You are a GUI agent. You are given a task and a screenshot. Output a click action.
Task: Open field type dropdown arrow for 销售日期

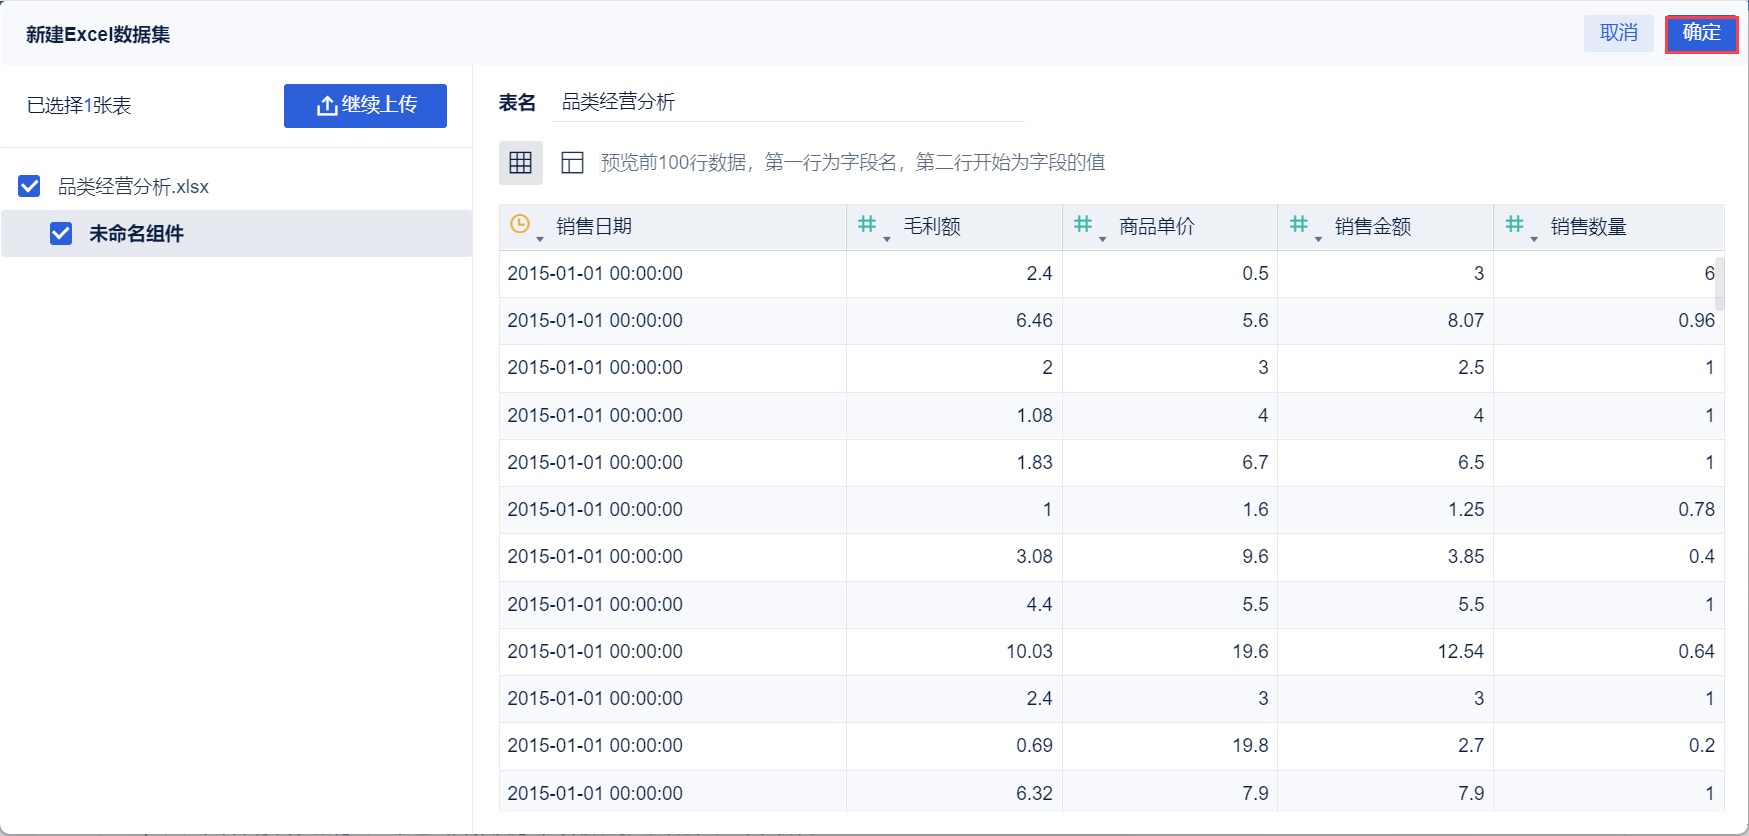540,239
